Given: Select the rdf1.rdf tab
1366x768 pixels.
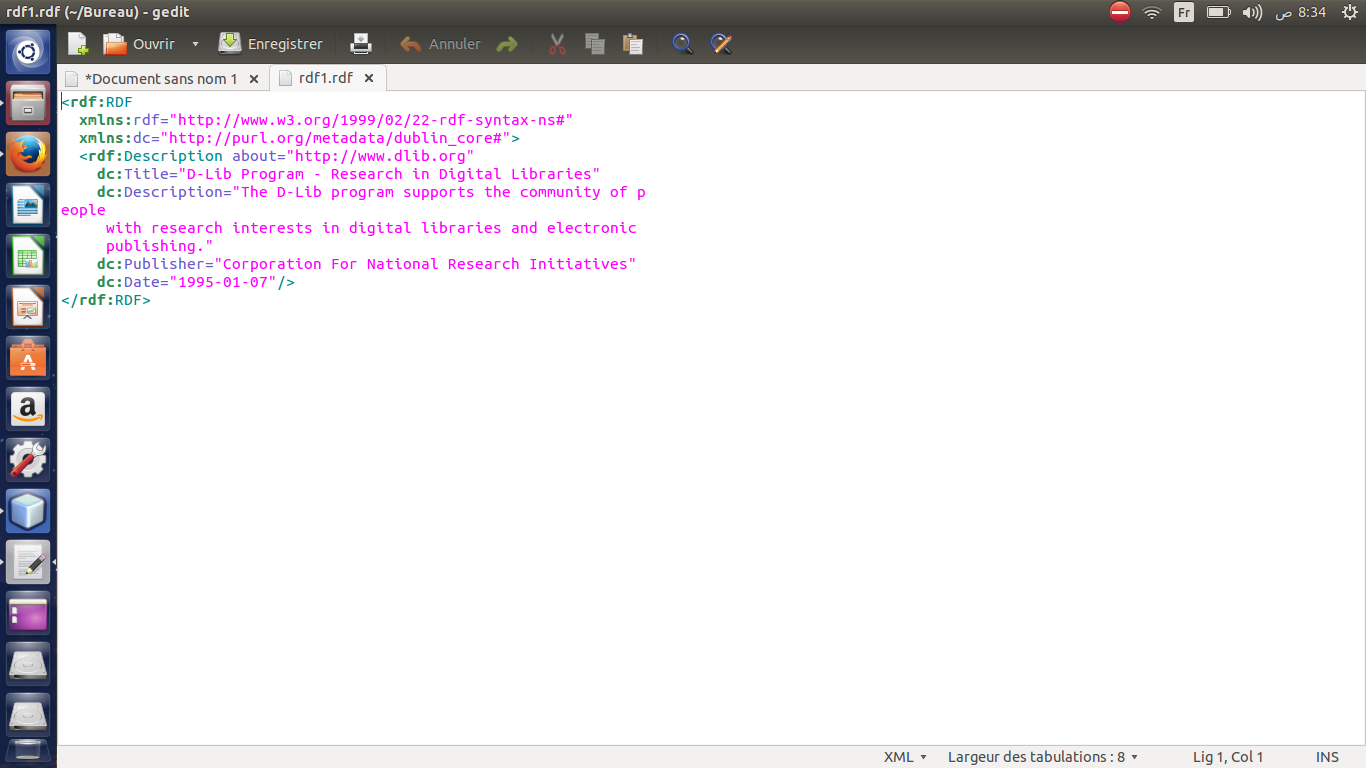Looking at the screenshot, I should click(325, 78).
